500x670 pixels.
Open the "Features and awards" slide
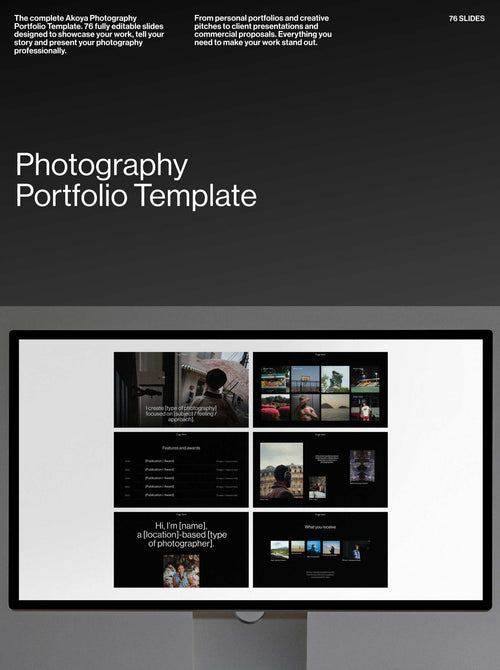coord(181,470)
